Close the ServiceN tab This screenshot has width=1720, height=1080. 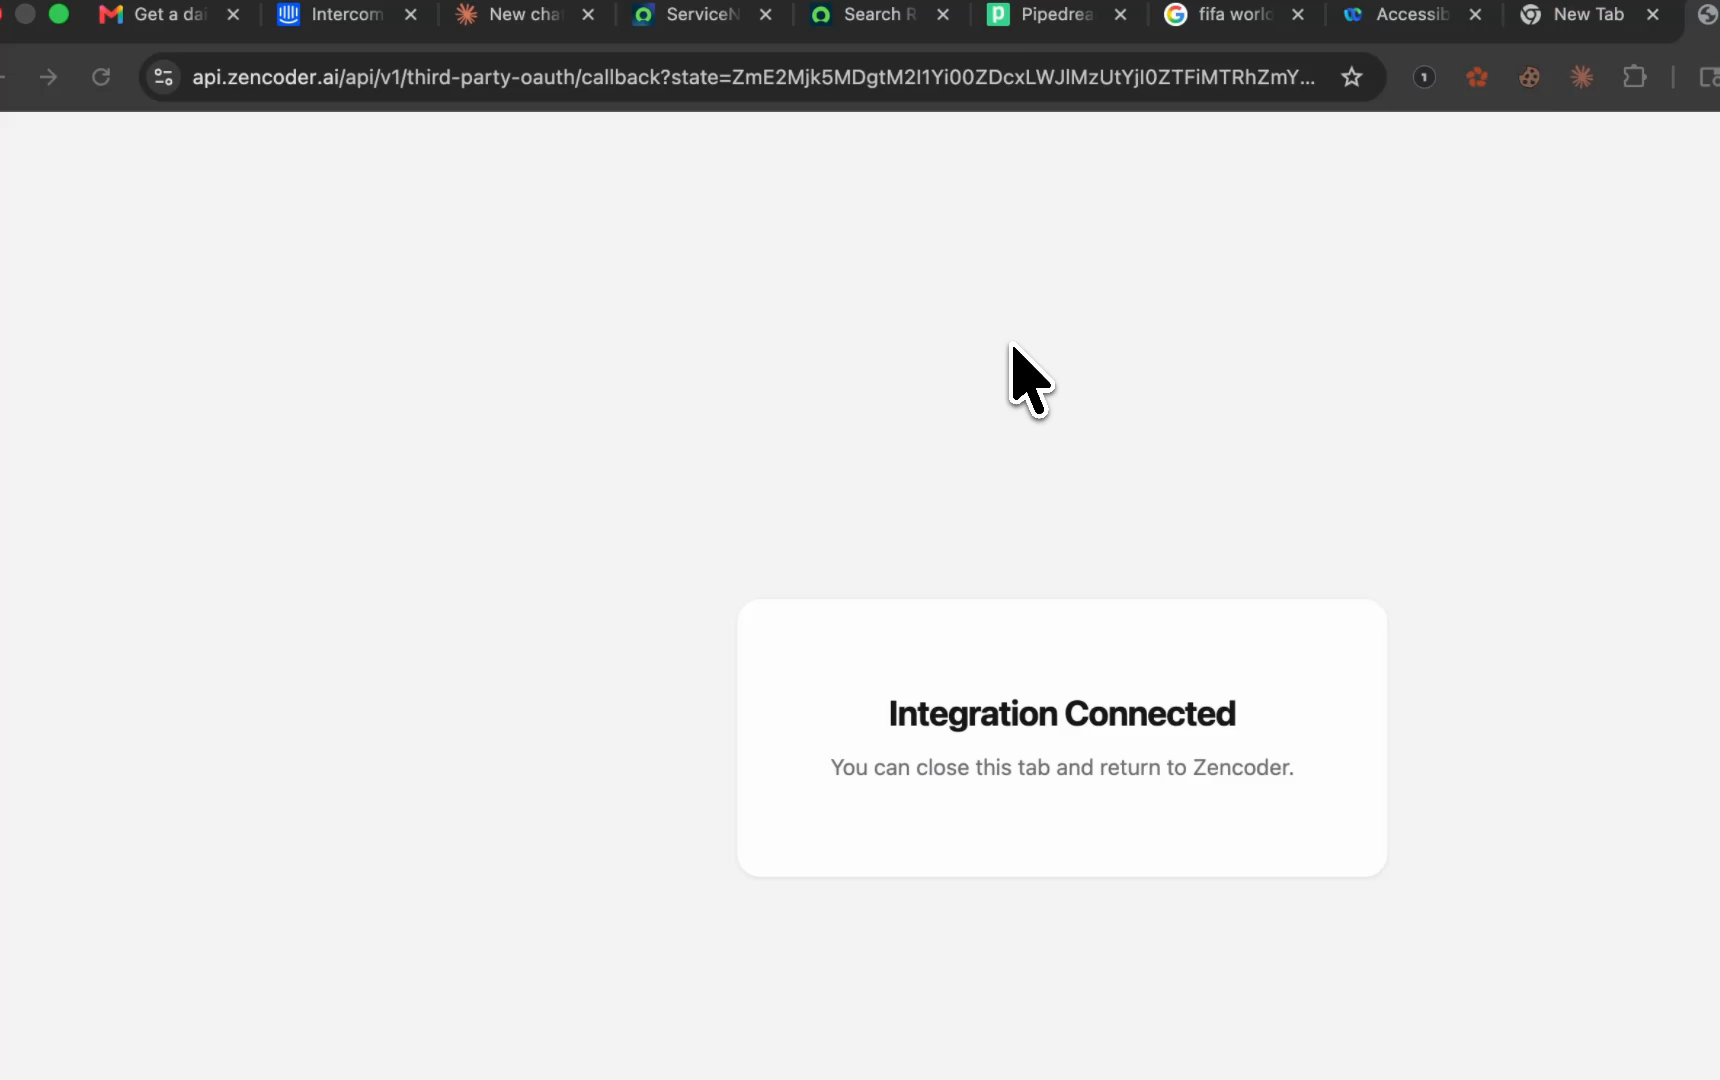765,15
